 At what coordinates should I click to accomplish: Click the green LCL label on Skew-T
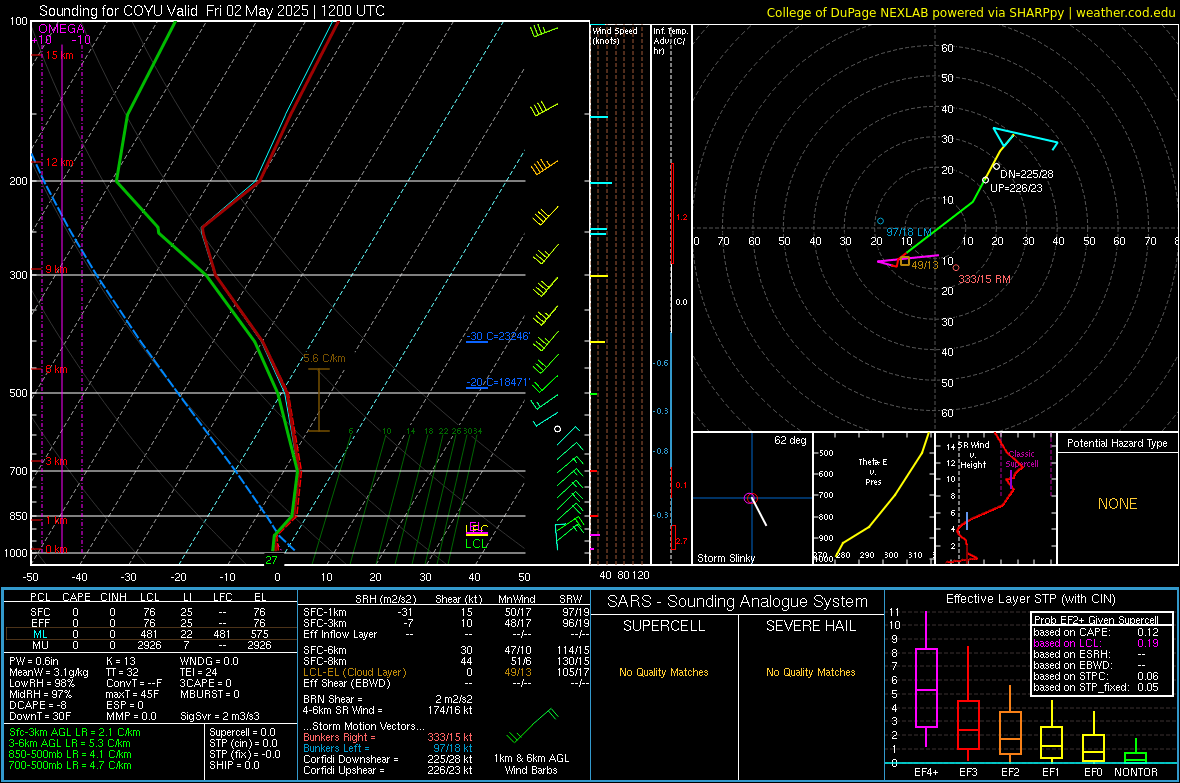pos(476,544)
